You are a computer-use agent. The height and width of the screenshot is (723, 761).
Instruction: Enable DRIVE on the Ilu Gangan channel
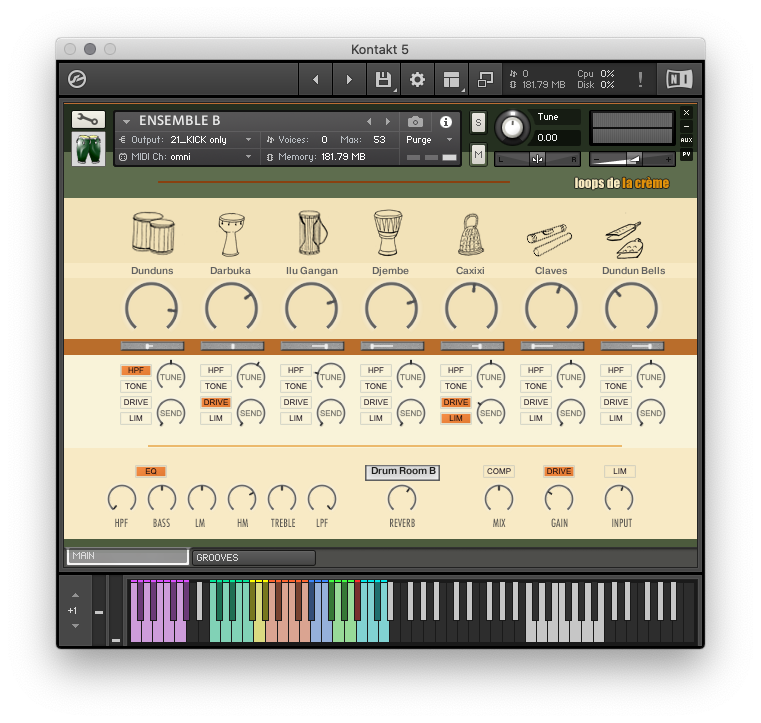[296, 402]
